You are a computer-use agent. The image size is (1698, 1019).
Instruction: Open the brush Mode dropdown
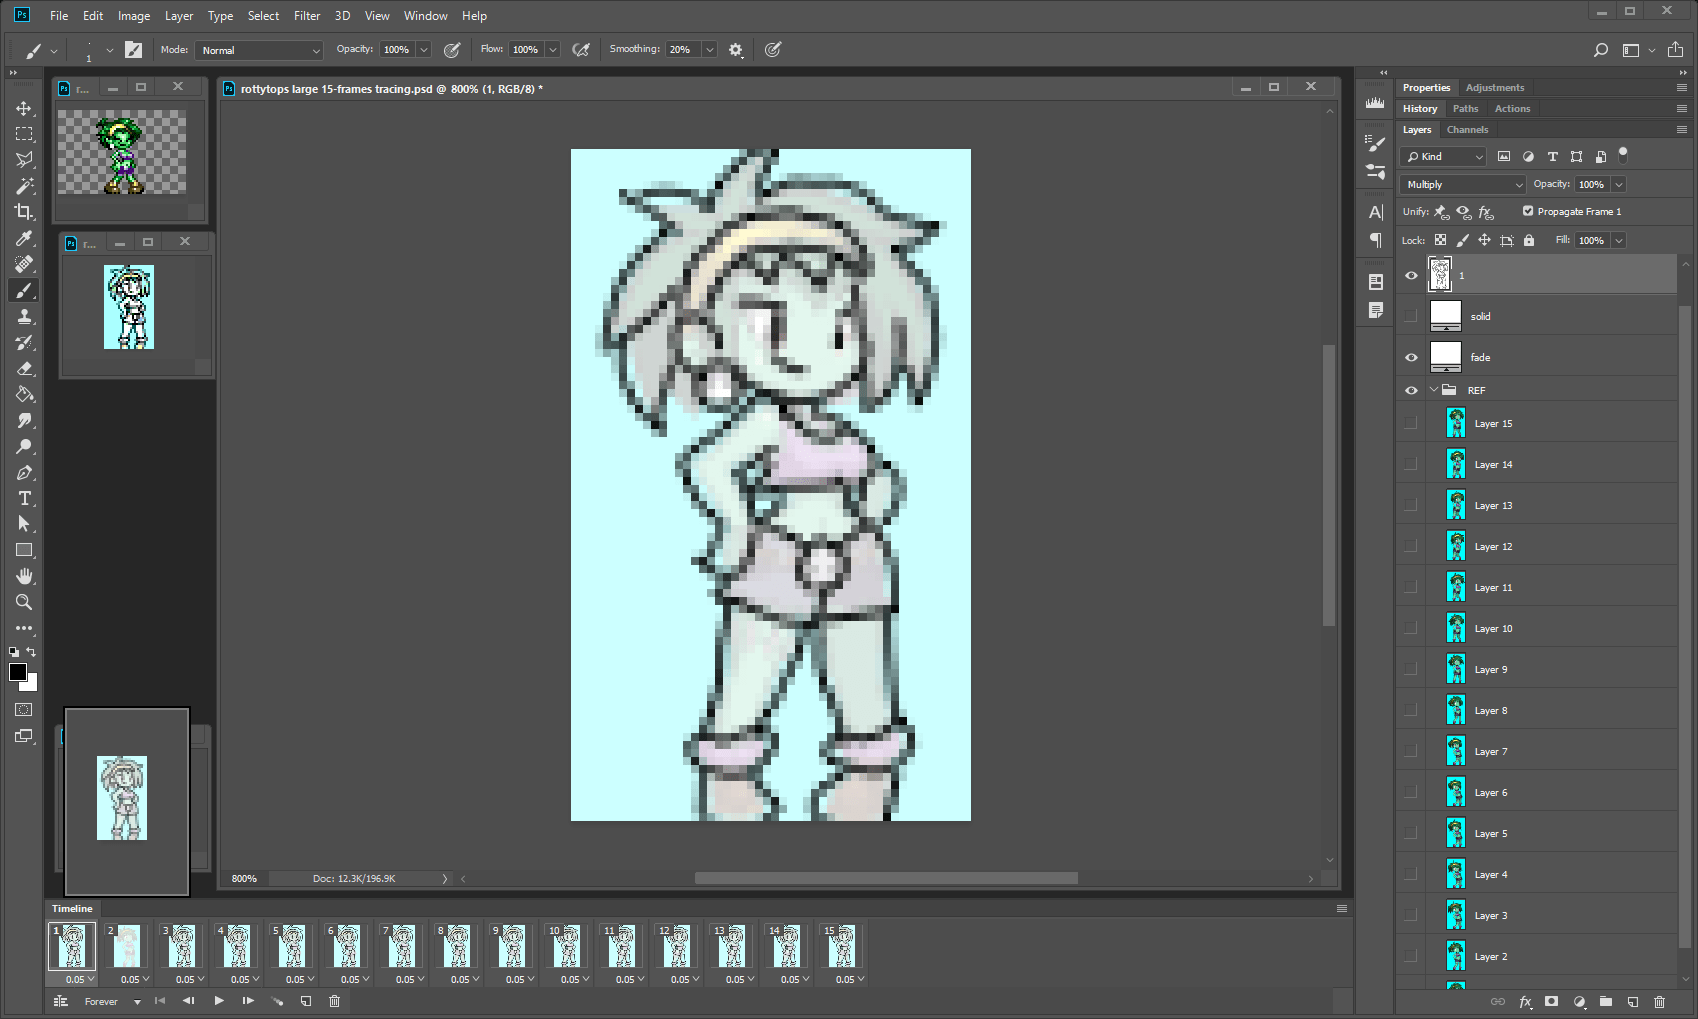point(259,50)
